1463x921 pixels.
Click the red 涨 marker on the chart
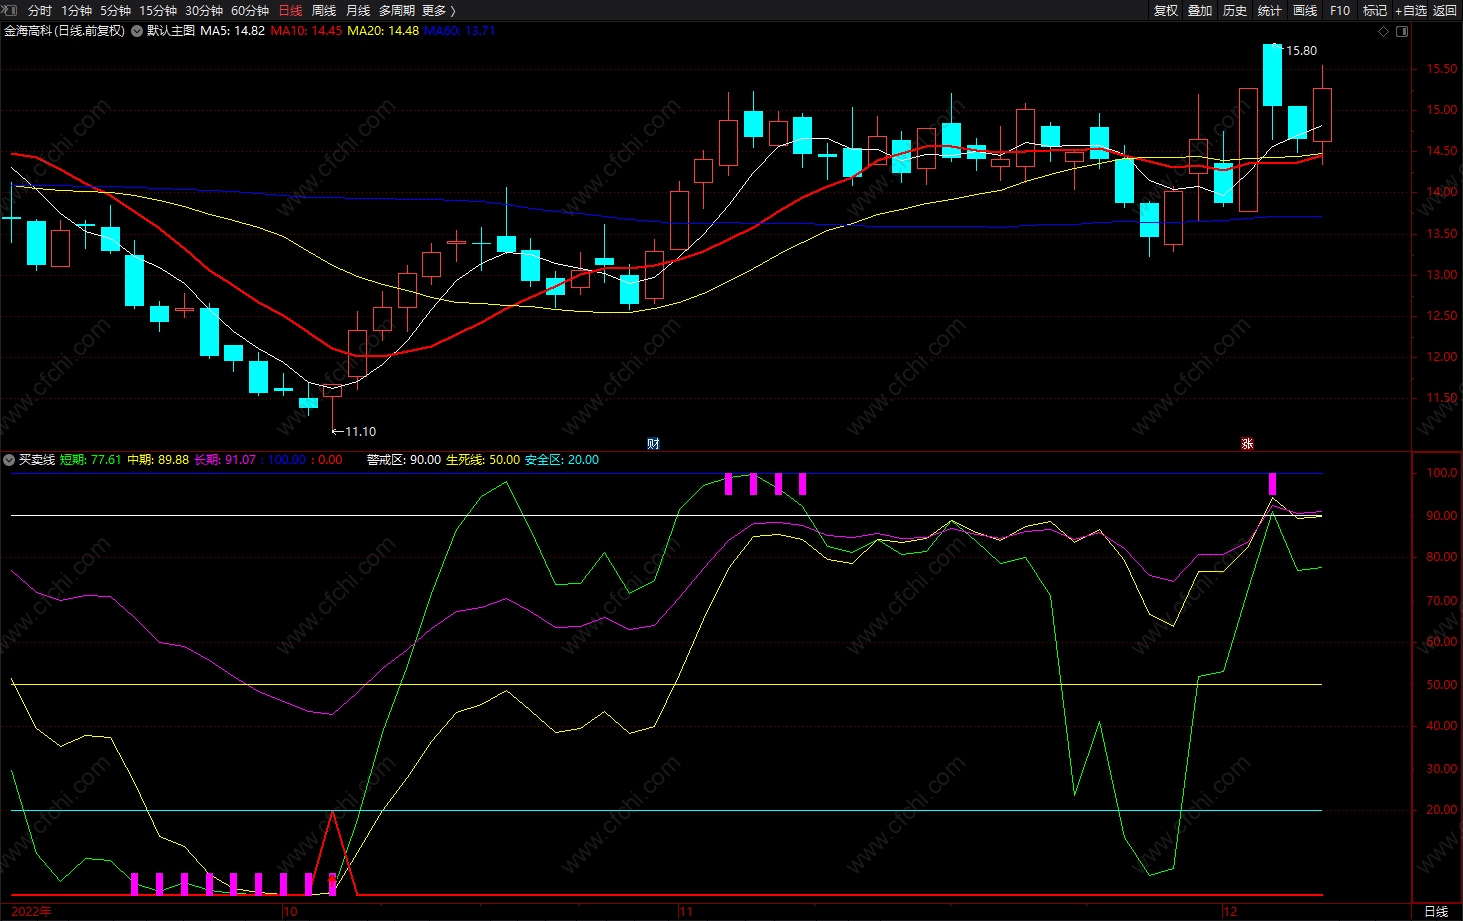(x=1247, y=443)
